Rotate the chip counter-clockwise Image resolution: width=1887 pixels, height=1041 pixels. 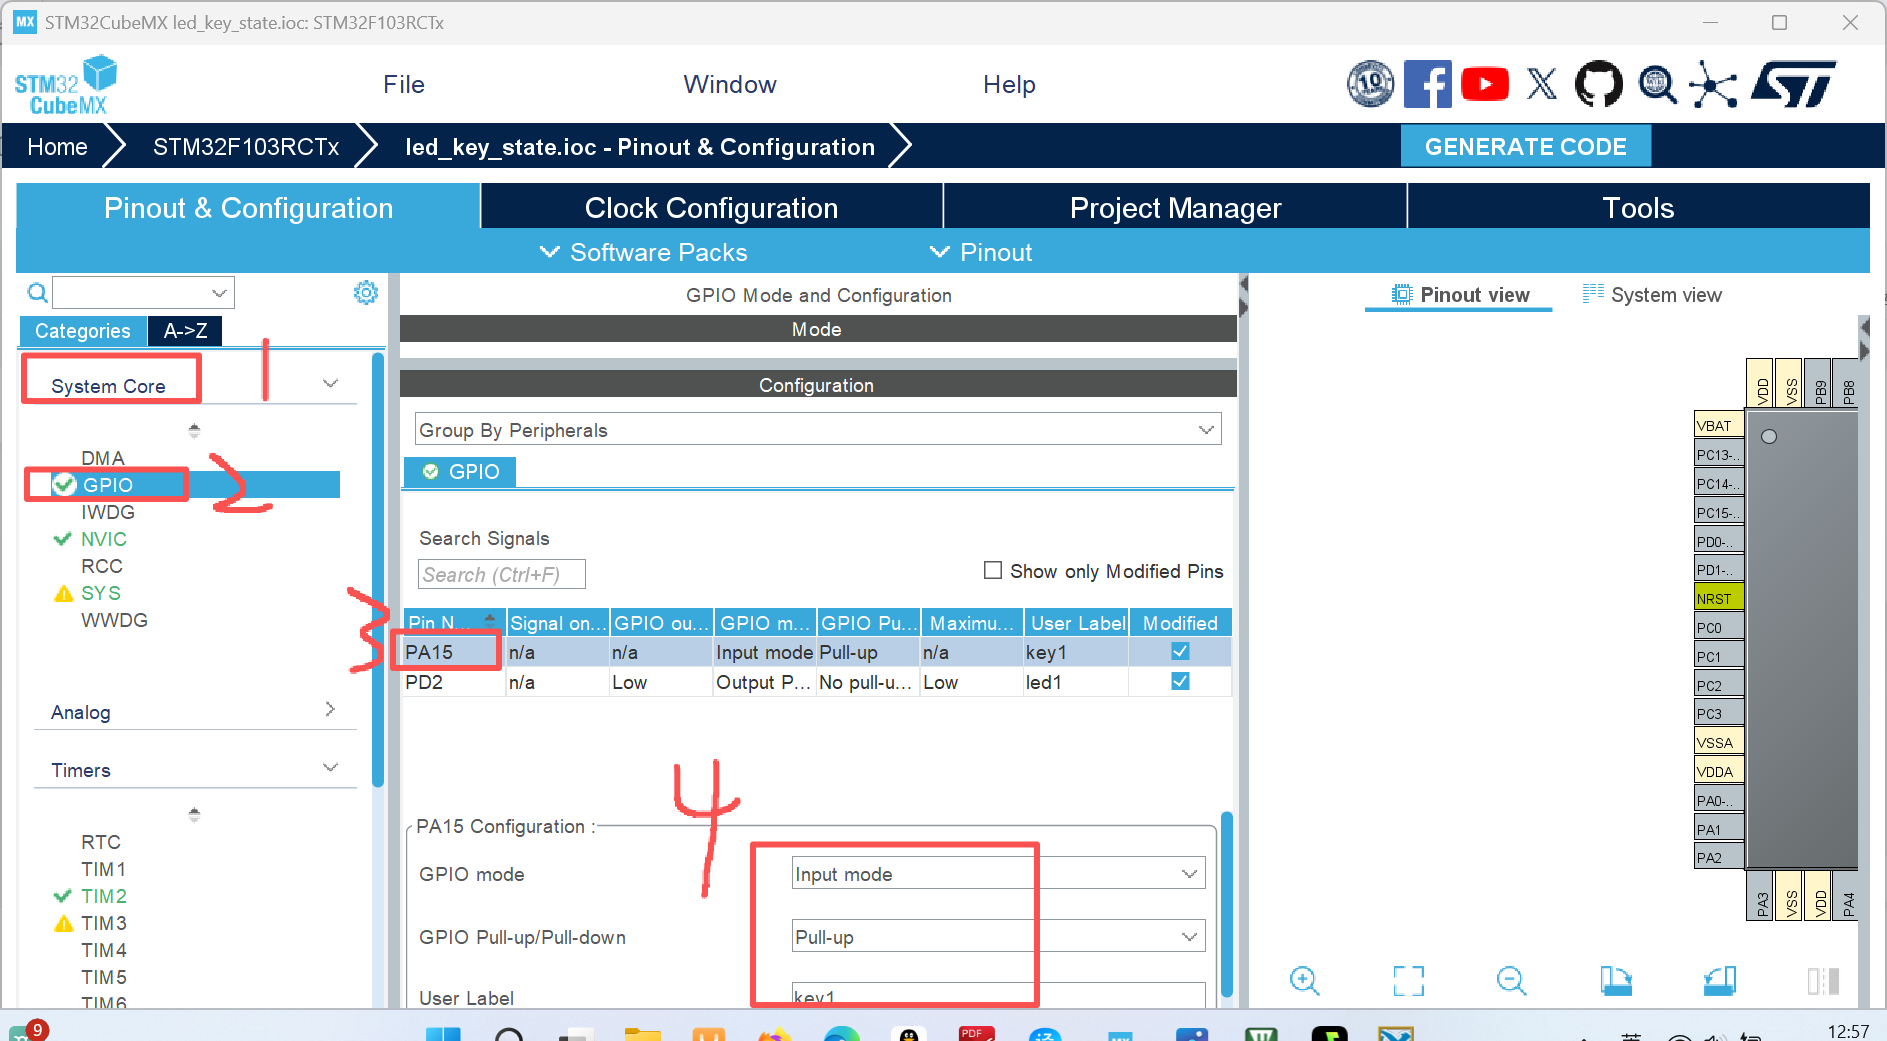(x=1720, y=980)
